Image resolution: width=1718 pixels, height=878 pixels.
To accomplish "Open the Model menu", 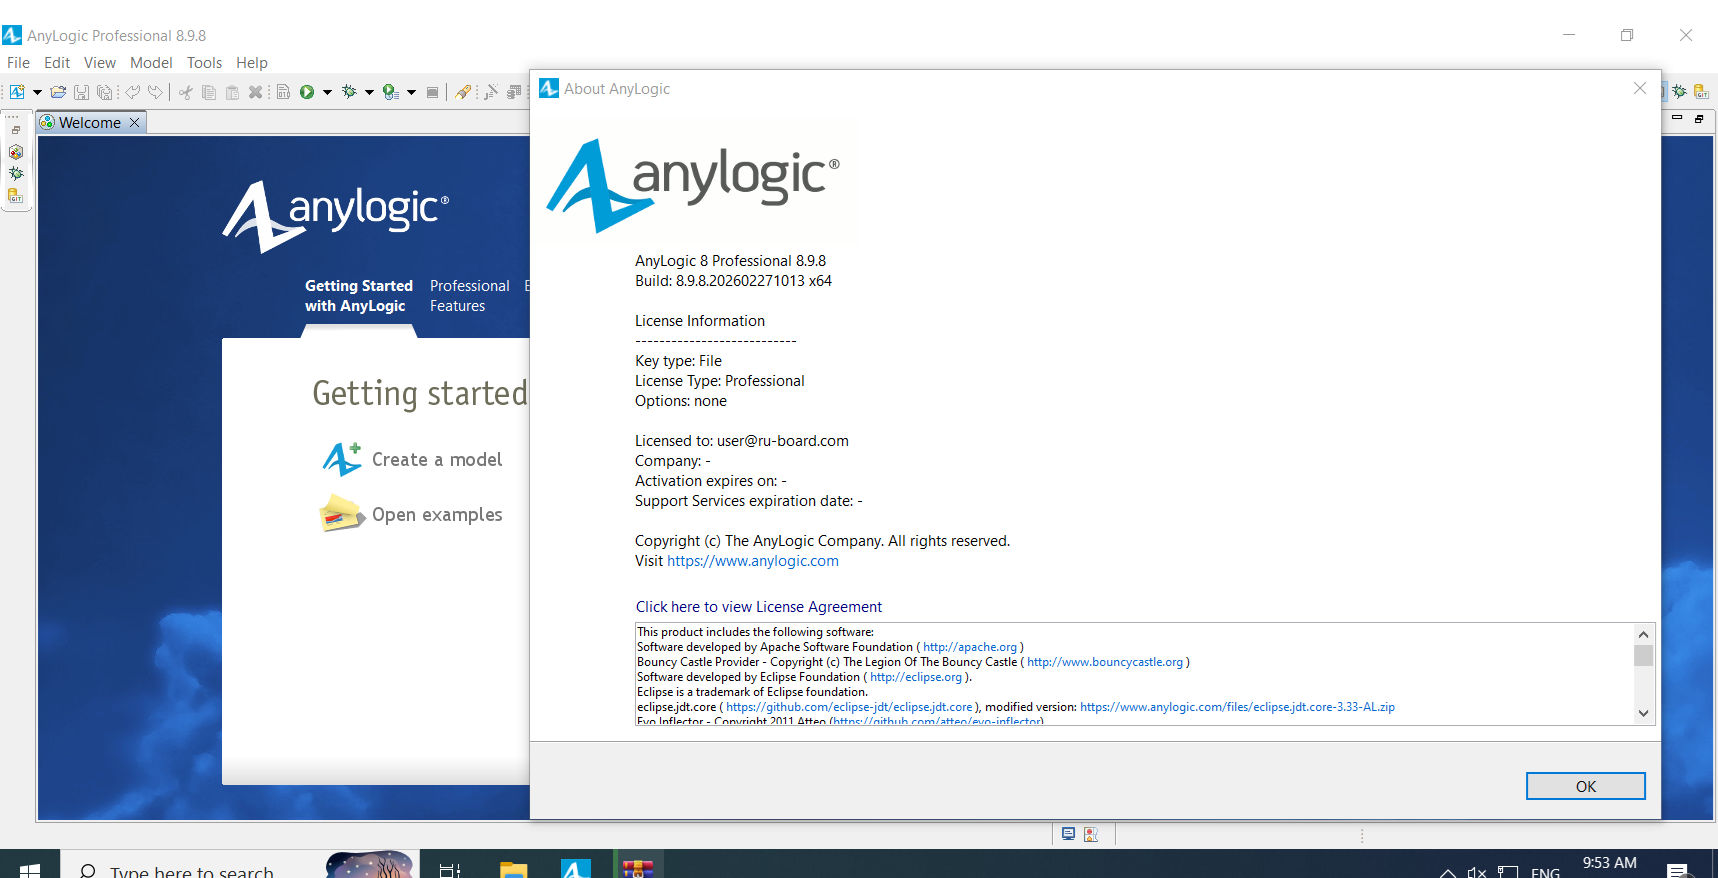I will click(x=151, y=62).
